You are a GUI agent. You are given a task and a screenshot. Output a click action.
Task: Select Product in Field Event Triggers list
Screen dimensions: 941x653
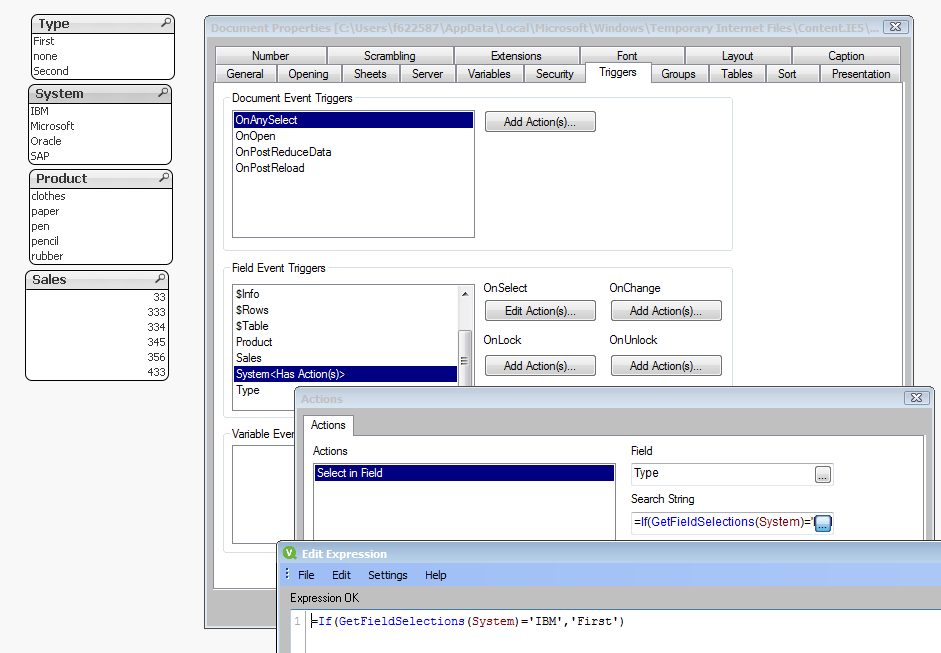254,342
